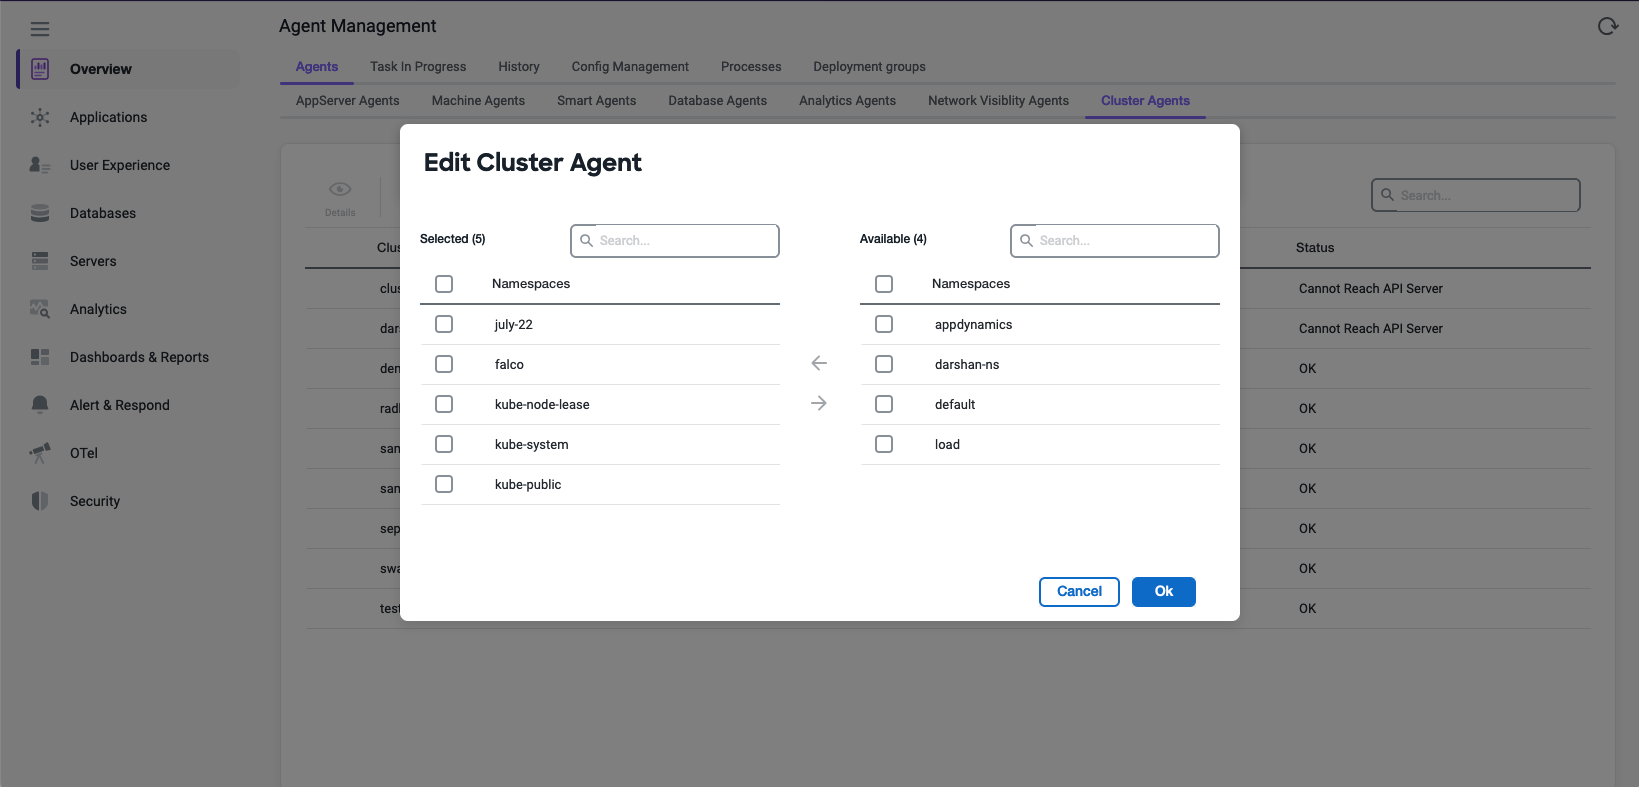
Task: Toggle the select-all checkbox in Available Namespaces header
Action: tap(884, 284)
